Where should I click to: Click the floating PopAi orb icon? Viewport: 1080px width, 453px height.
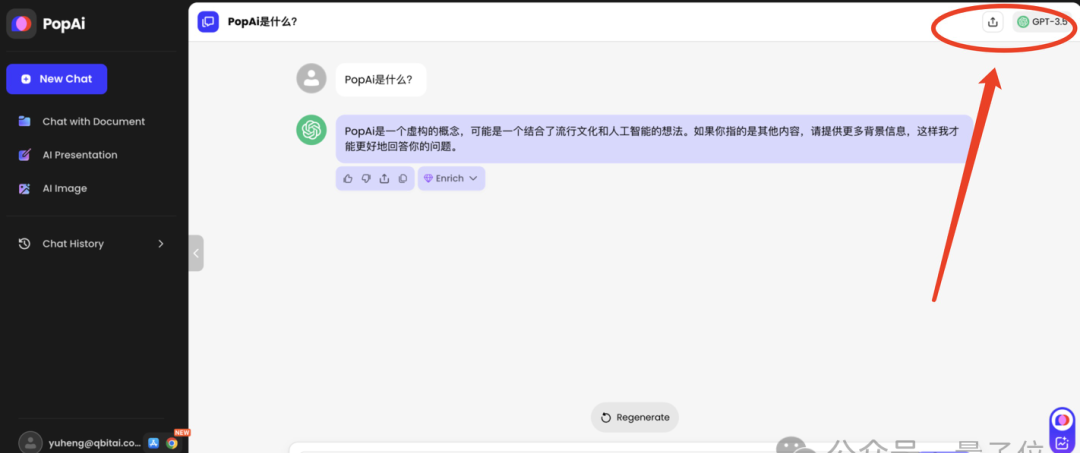pyautogui.click(x=1063, y=420)
